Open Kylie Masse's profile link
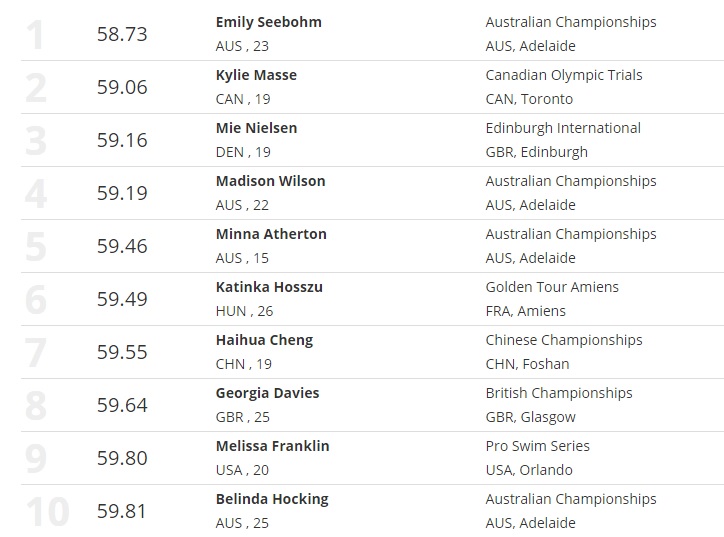This screenshot has height=537, width=724. 256,75
